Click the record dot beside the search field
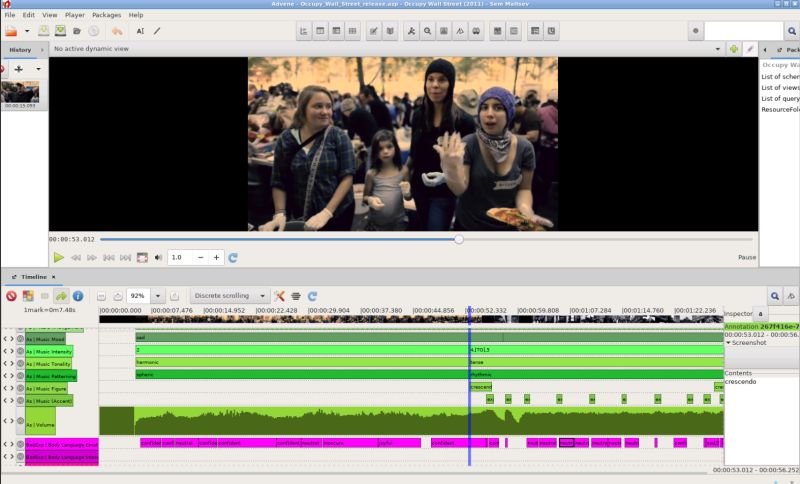 [x=695, y=31]
